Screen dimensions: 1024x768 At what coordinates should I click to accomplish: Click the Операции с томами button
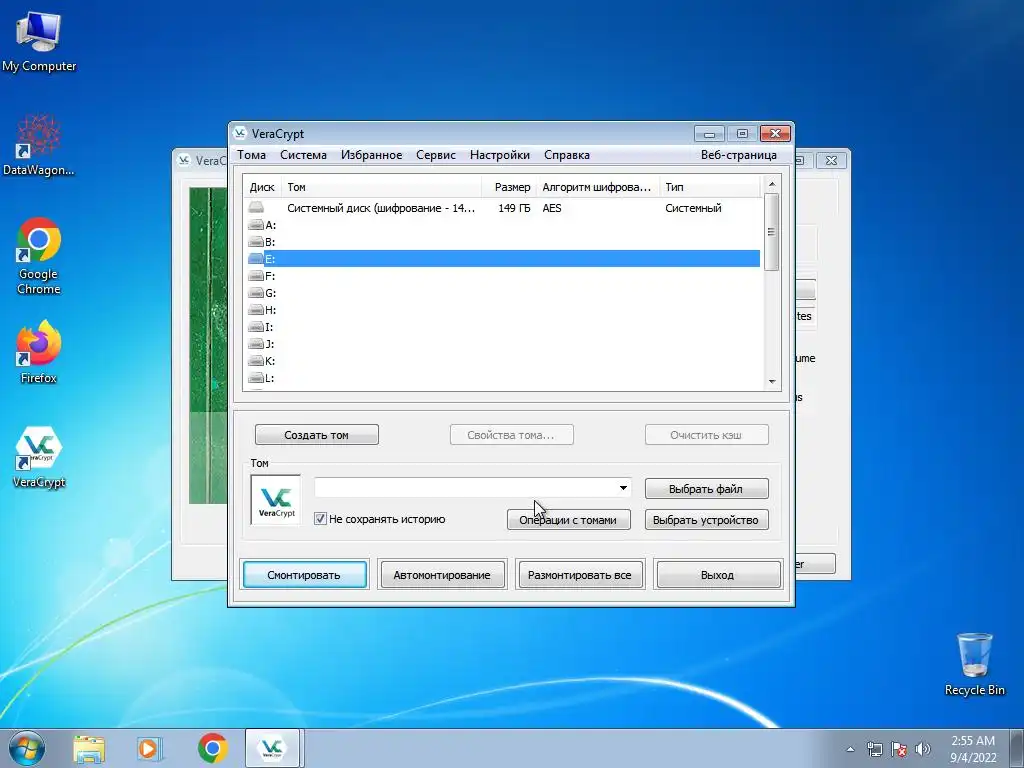tap(569, 520)
